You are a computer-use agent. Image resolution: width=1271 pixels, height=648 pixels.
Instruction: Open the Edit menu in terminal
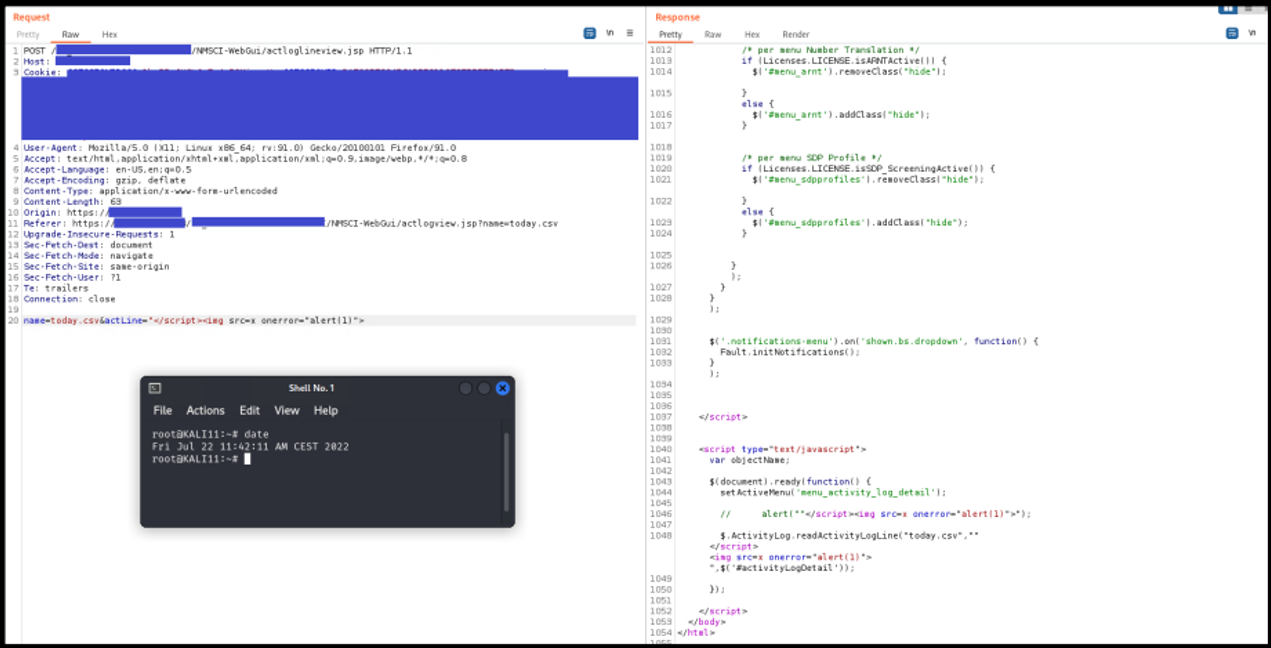249,411
